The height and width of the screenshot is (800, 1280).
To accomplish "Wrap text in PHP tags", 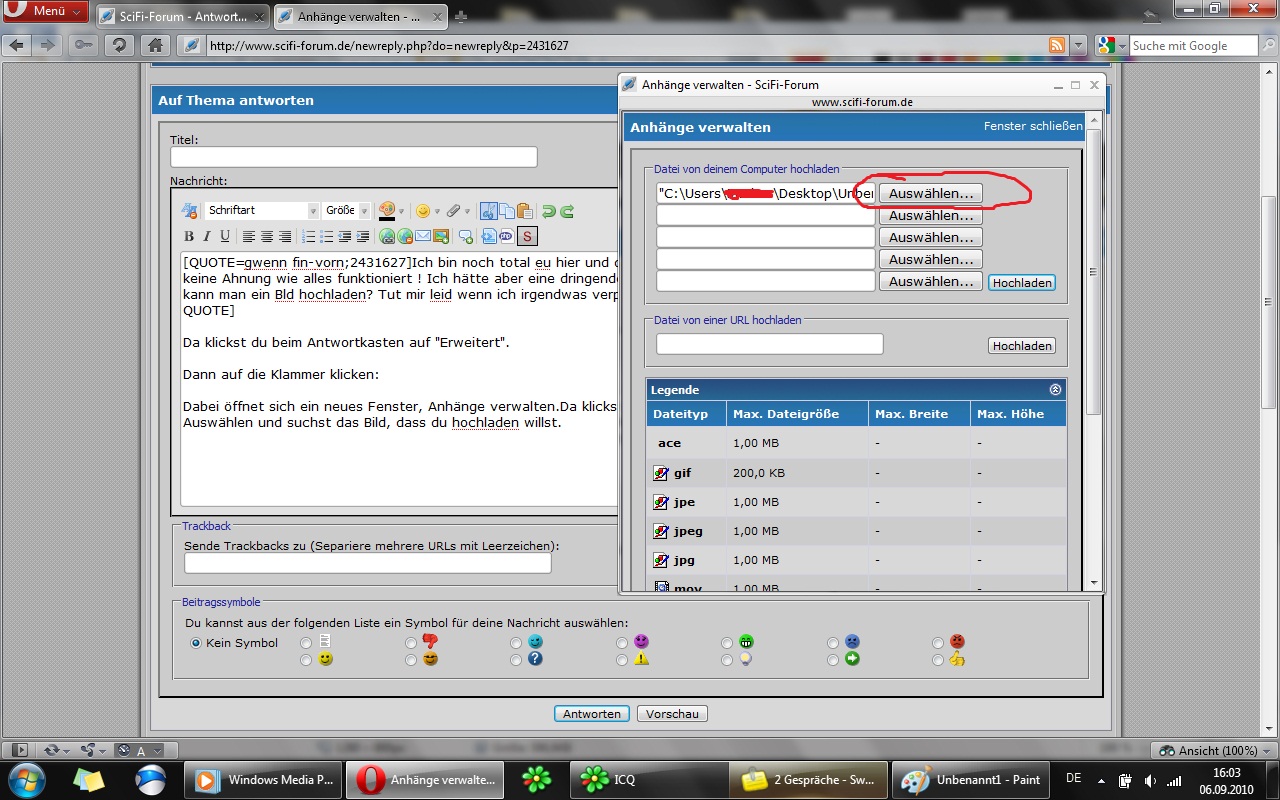I will tap(506, 236).
